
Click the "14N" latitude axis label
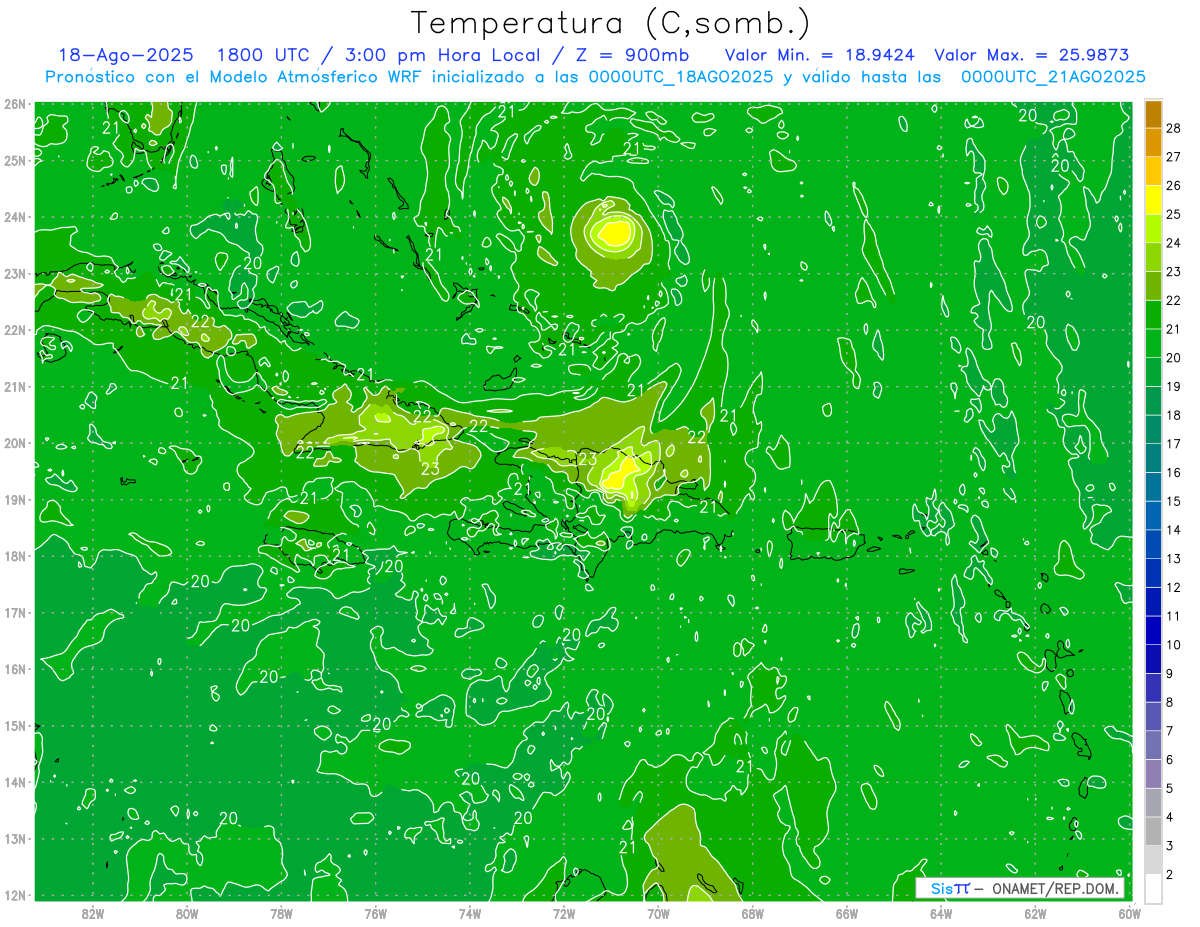(14, 782)
